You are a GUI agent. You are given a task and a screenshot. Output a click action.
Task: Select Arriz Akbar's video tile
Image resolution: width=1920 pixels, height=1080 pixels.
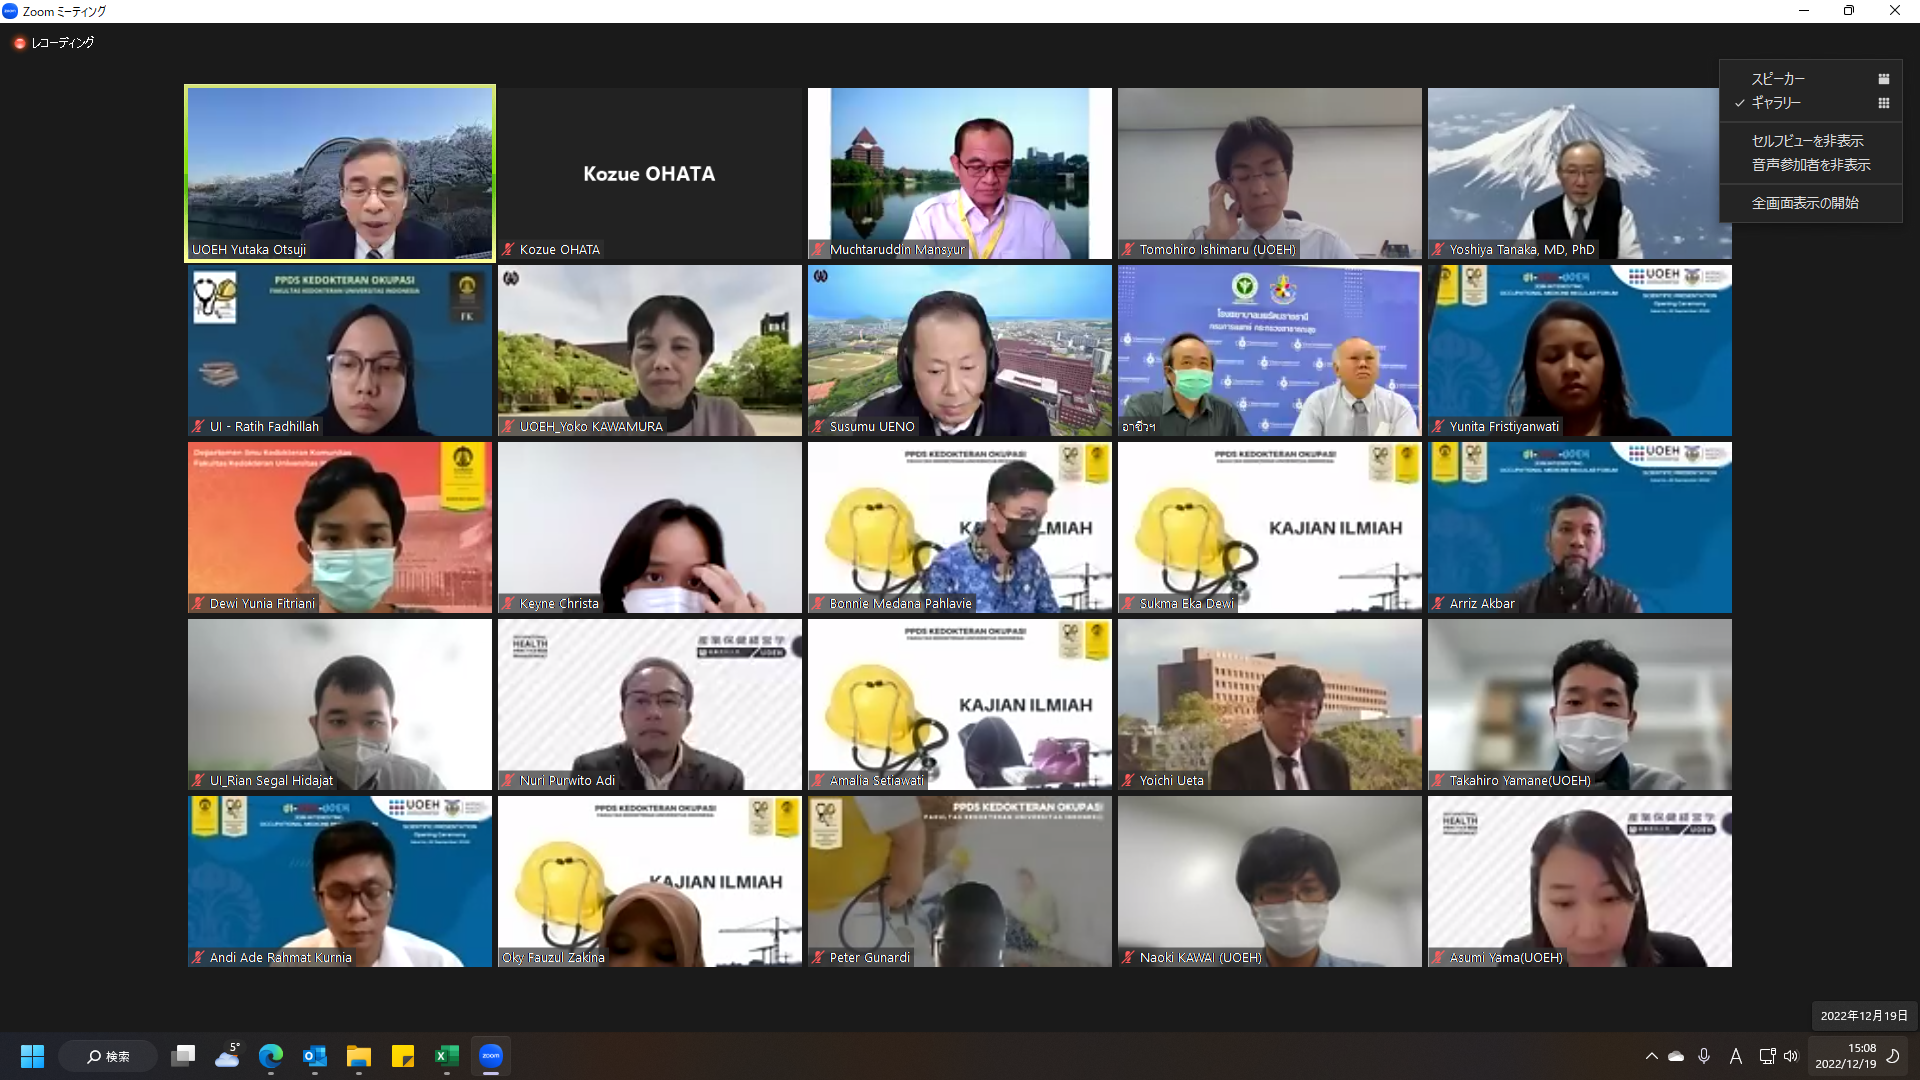1580,527
